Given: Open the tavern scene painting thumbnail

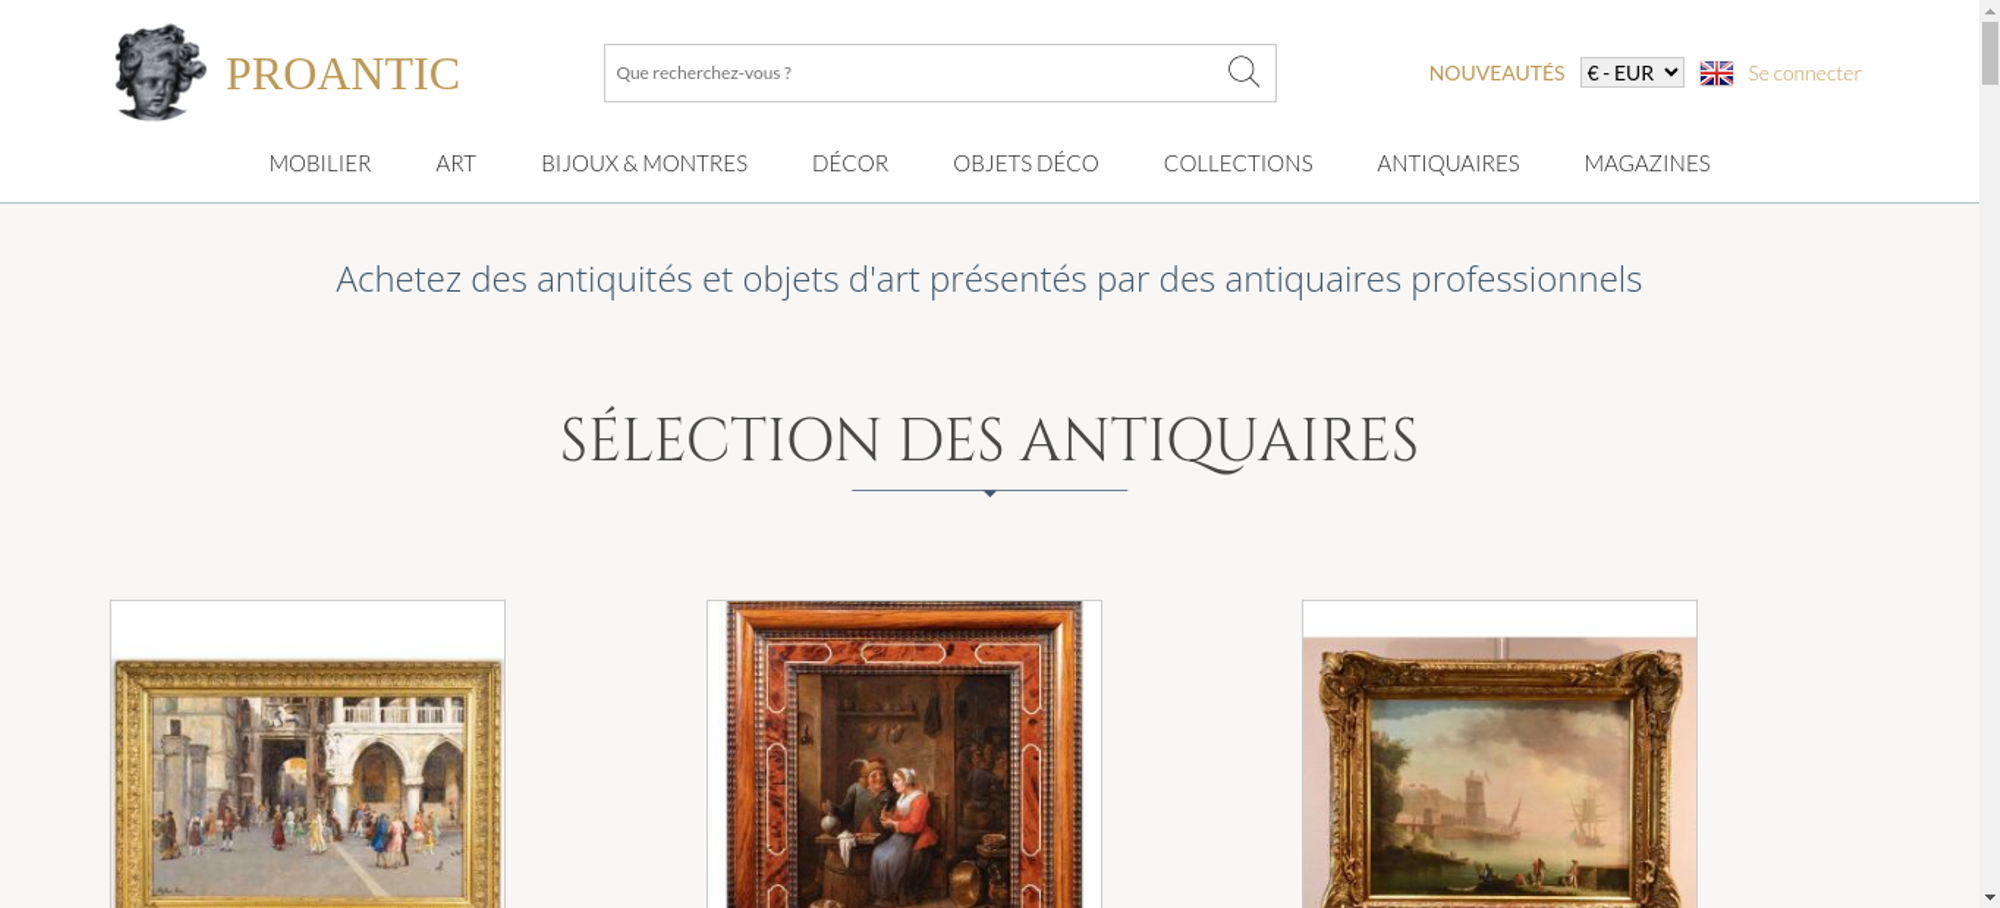Looking at the screenshot, I should coord(904,754).
